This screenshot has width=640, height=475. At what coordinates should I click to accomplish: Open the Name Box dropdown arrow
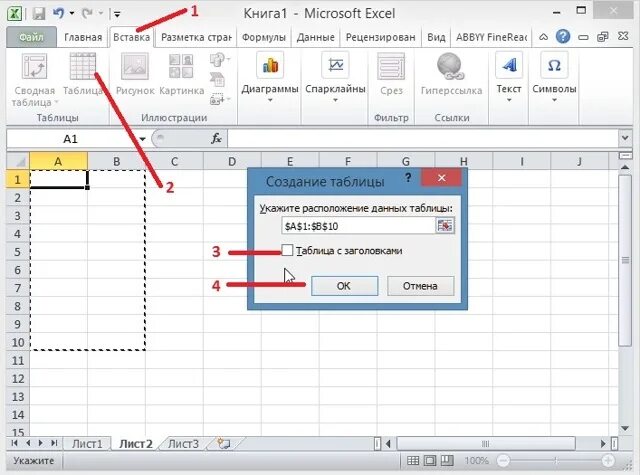(142, 139)
